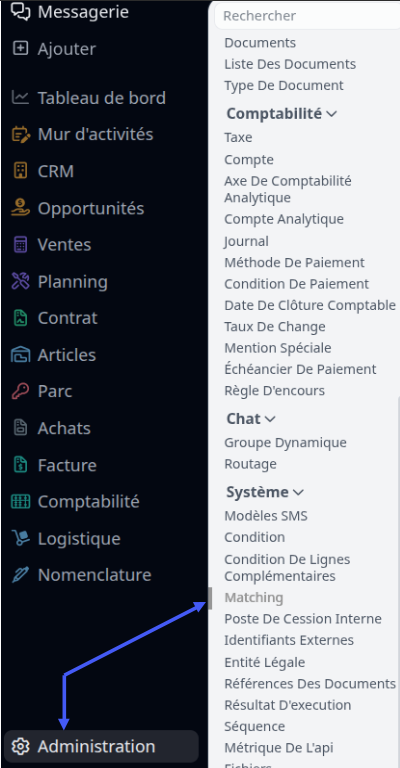The width and height of the screenshot is (400, 768).
Task: Open Tableau de bord chart icon
Action: pyautogui.click(x=21, y=97)
